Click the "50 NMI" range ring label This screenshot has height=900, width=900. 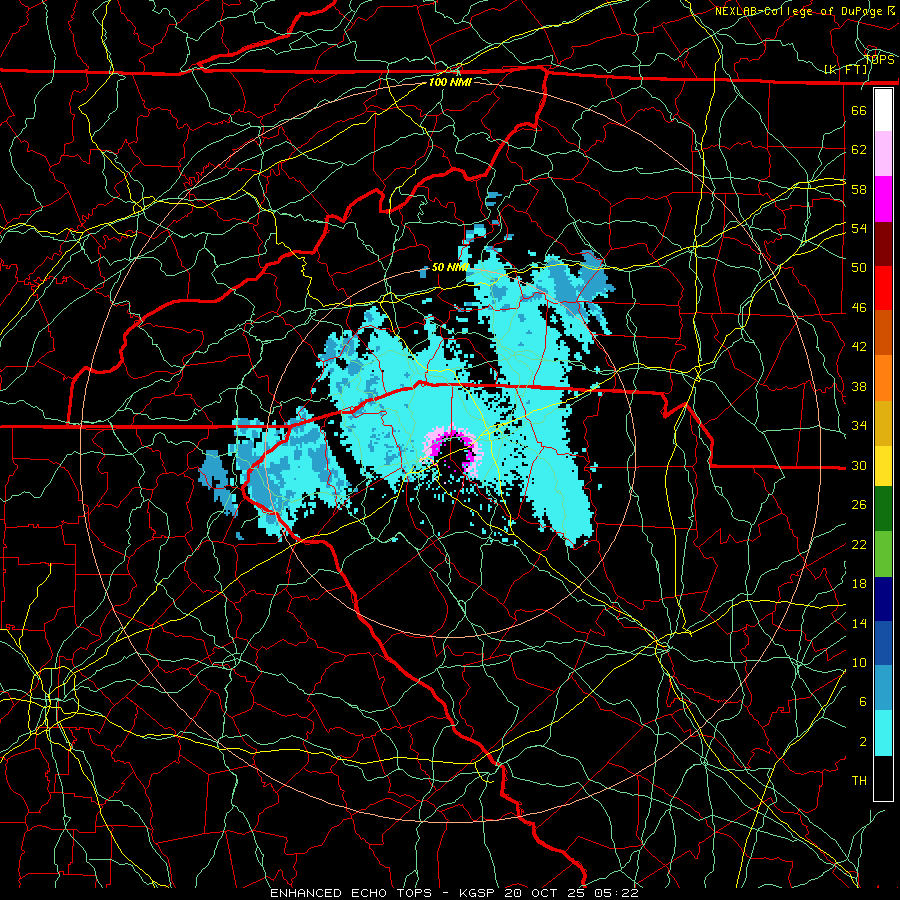tap(450, 267)
